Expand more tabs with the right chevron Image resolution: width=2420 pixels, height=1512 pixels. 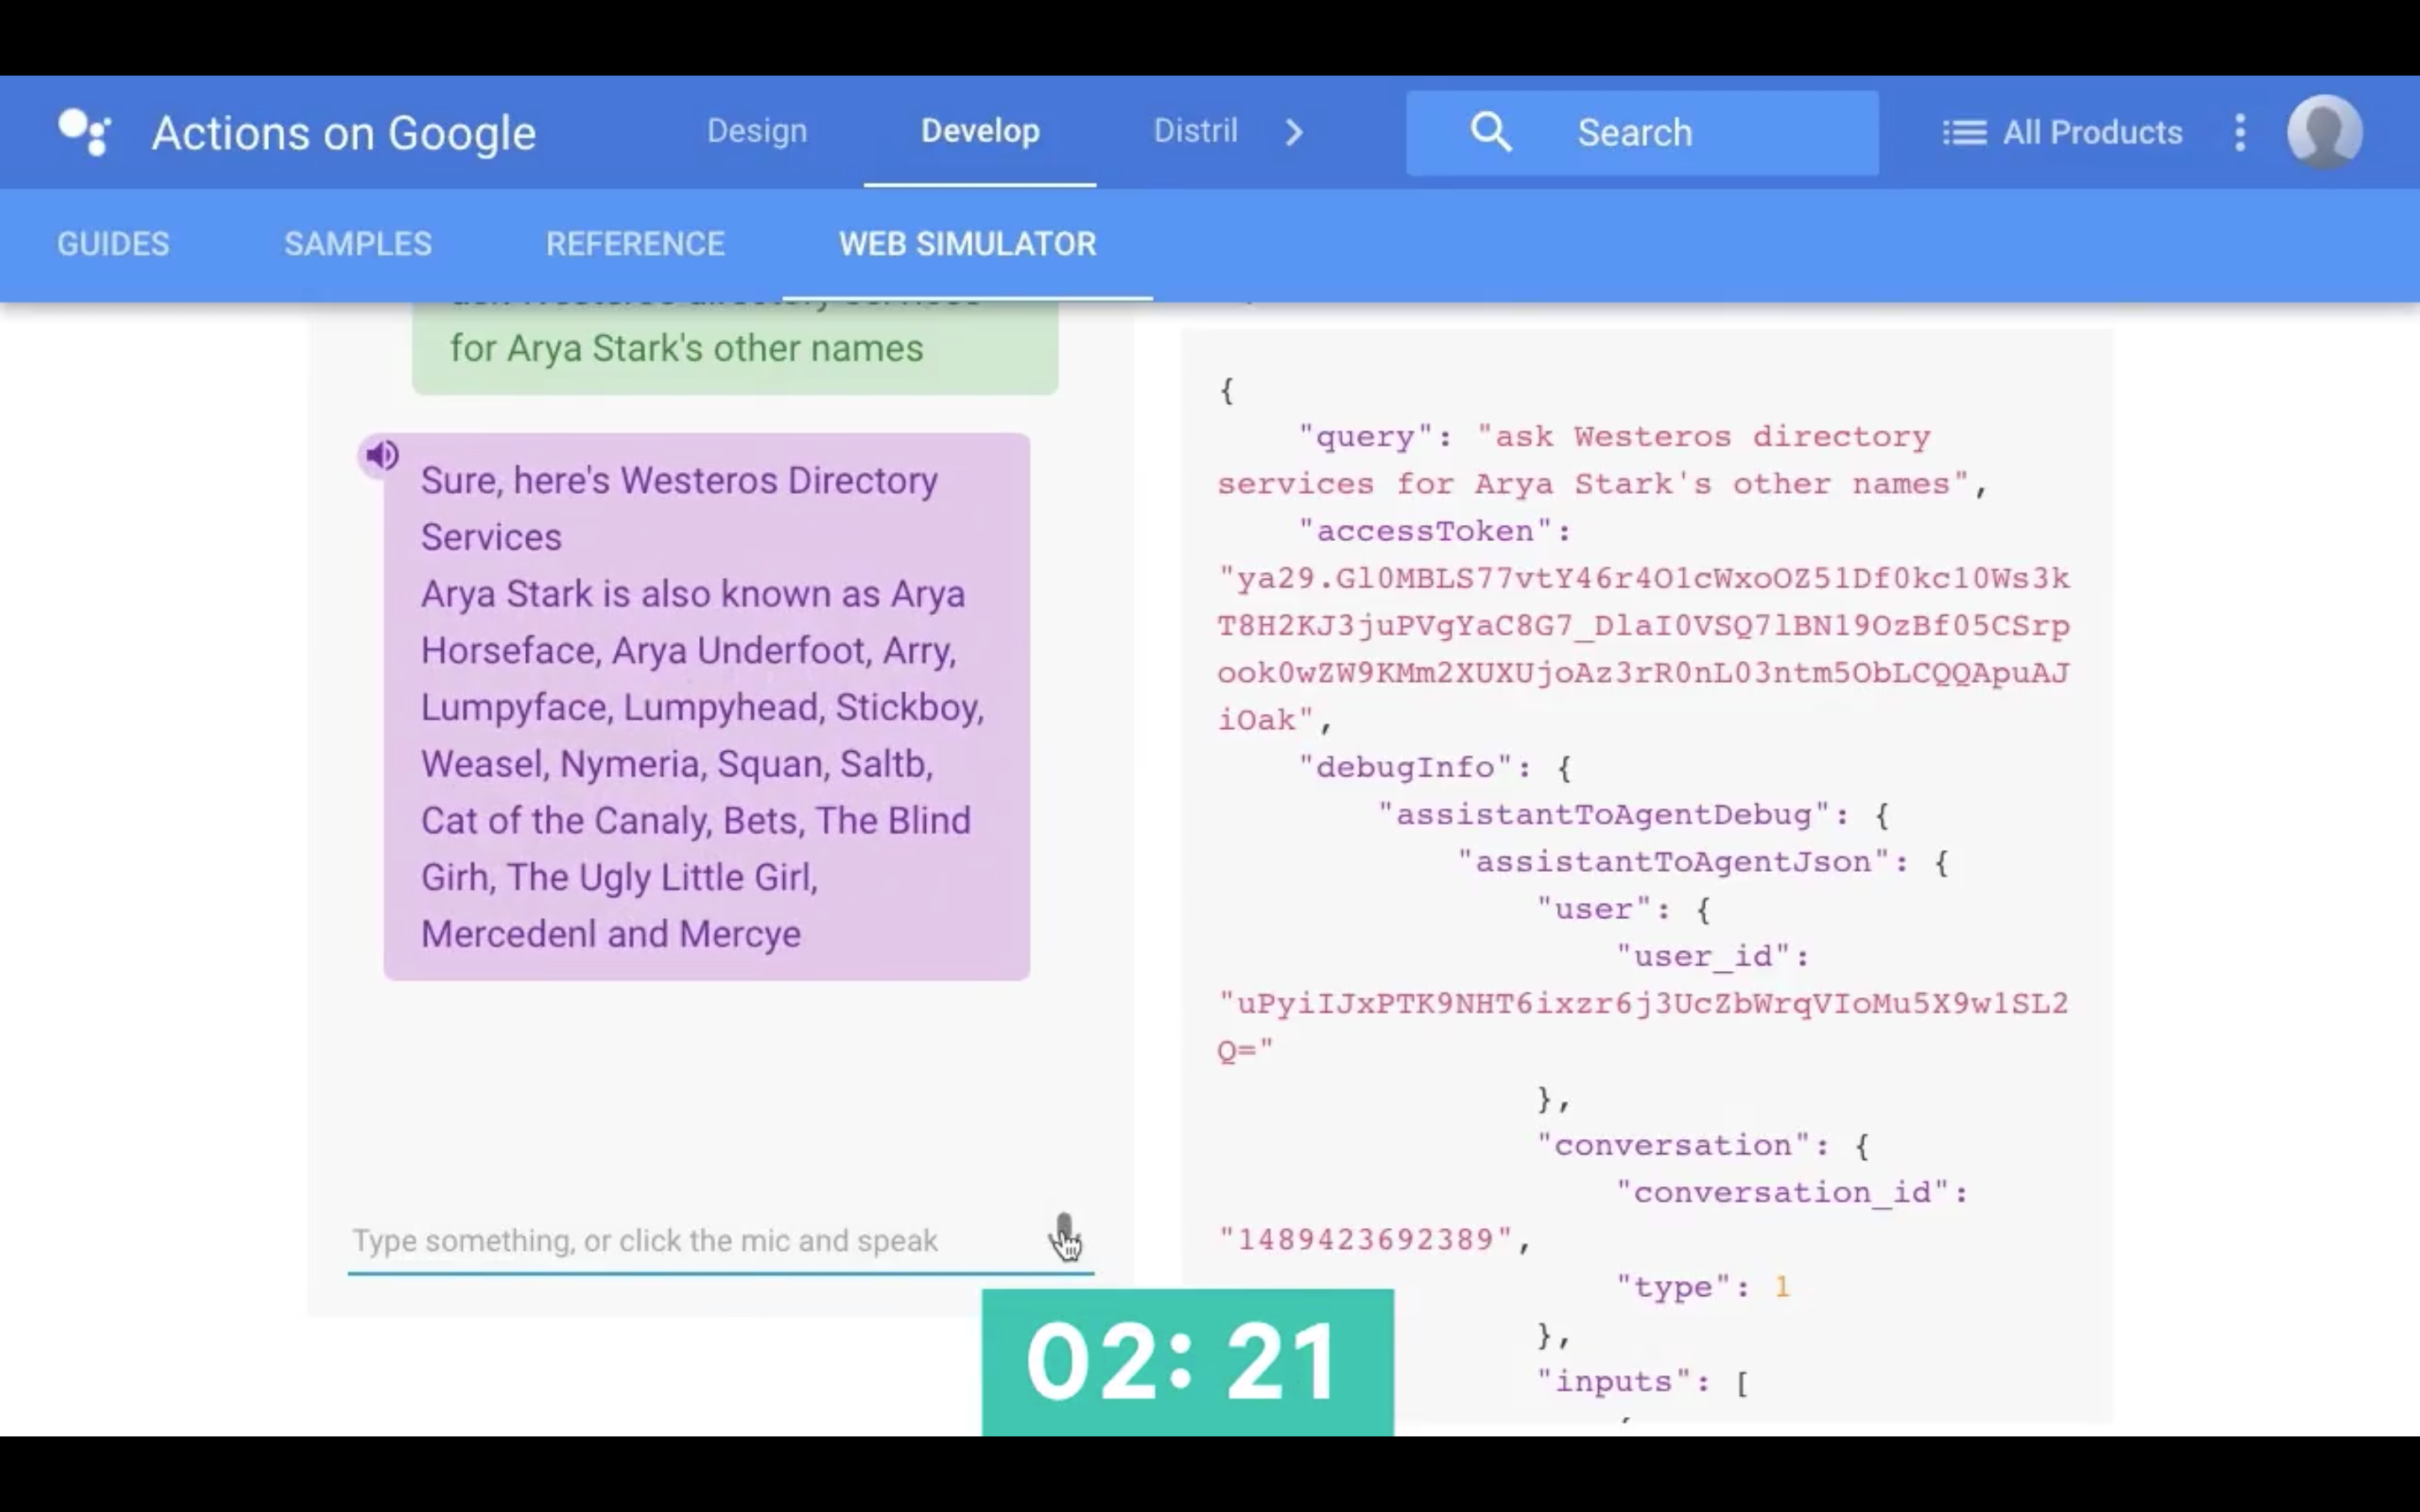point(1294,132)
